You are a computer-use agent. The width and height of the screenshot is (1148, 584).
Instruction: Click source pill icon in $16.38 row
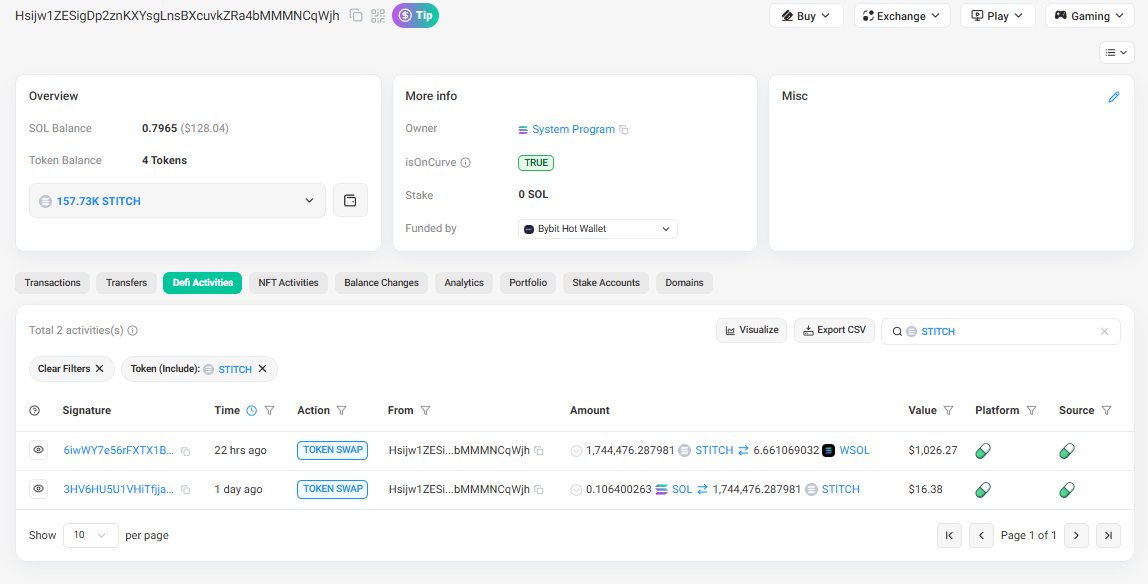[x=1067, y=490]
